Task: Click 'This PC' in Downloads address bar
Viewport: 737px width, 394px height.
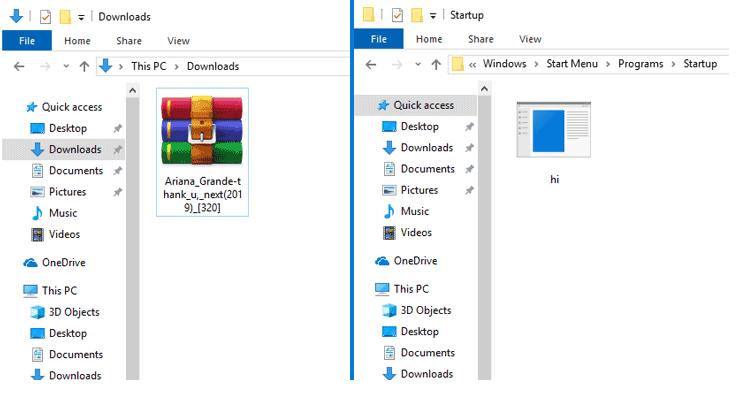Action: (149, 66)
